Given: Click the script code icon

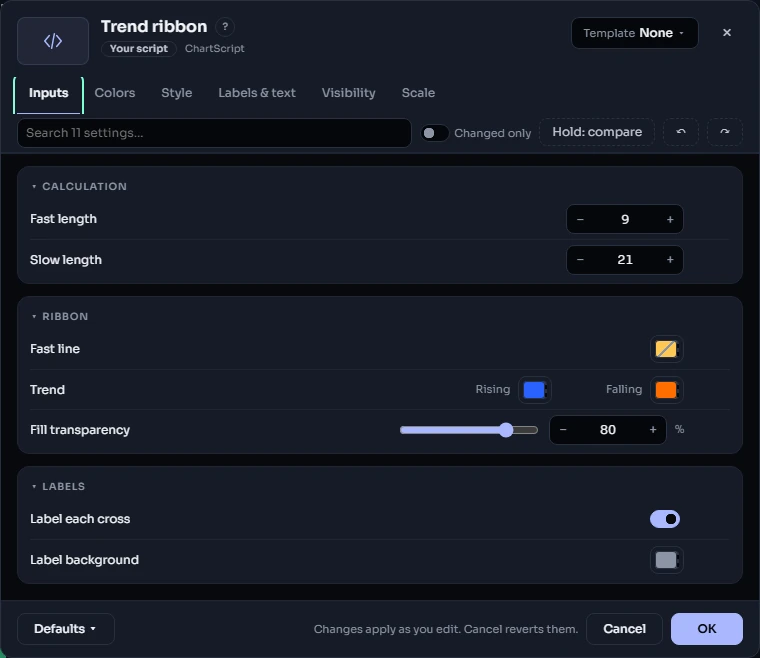Looking at the screenshot, I should [x=53, y=41].
